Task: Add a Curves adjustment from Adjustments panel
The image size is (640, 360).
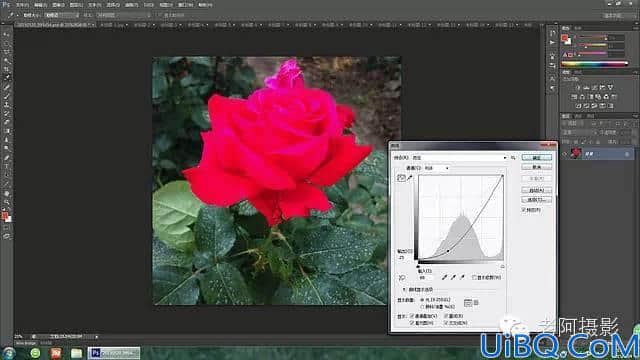Action: coord(594,87)
